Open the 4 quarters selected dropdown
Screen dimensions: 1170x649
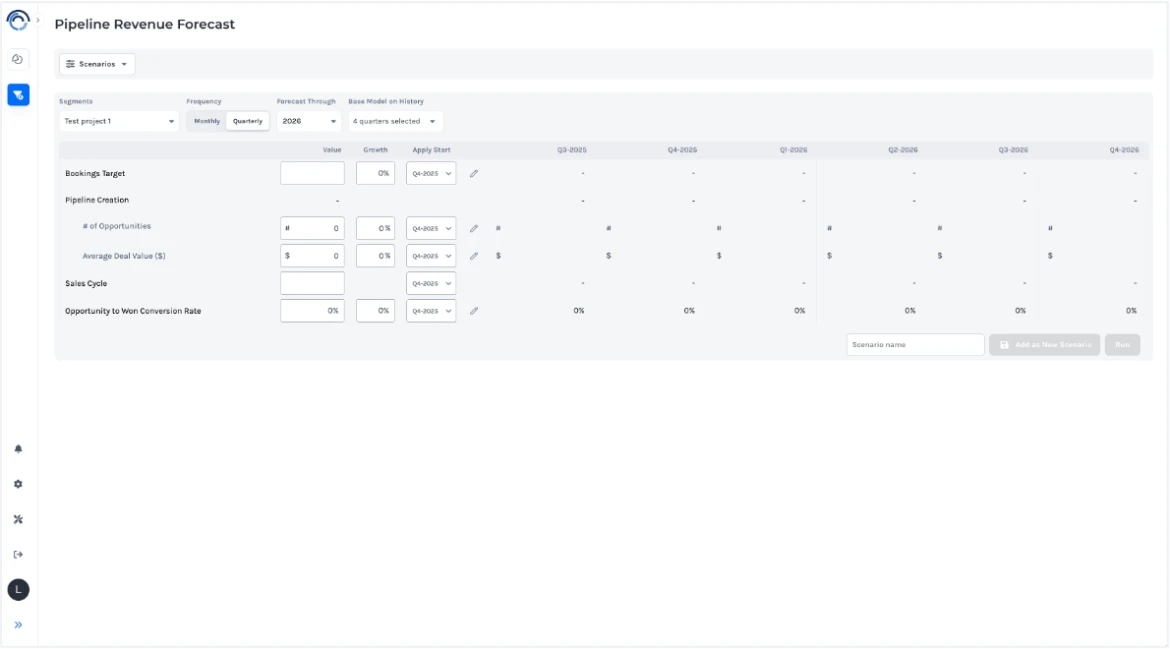(395, 121)
